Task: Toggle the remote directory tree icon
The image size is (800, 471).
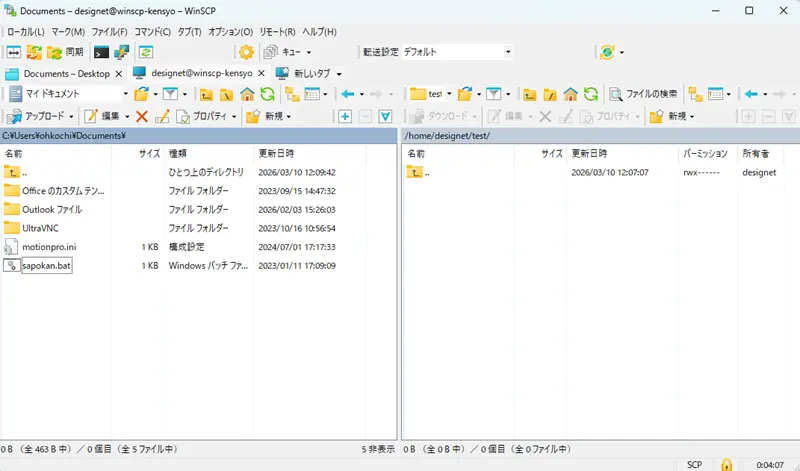Action: pyautogui.click(x=695, y=94)
